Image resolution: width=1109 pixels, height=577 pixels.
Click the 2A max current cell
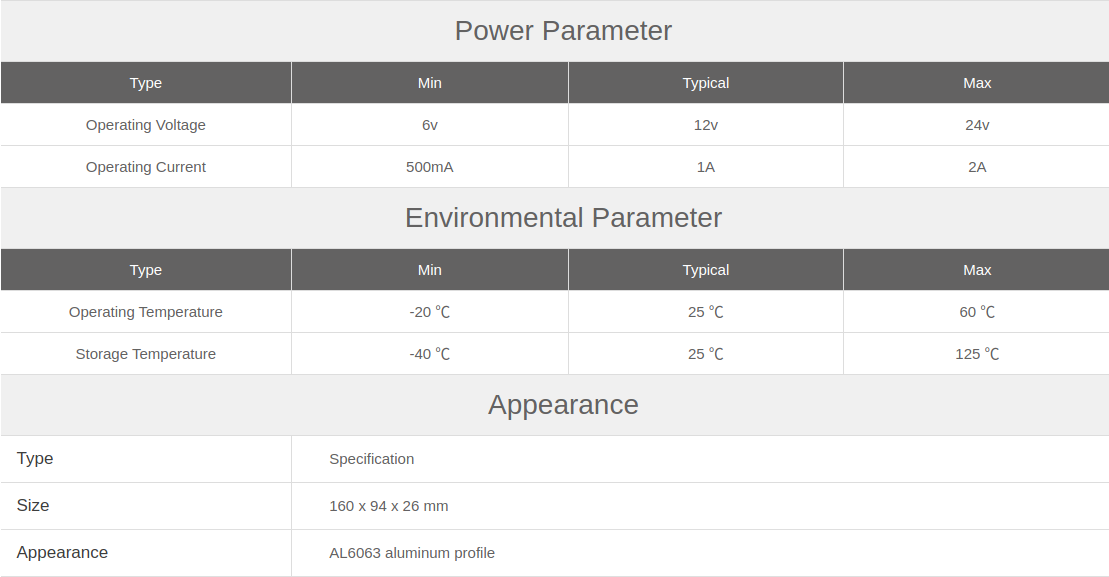977,167
